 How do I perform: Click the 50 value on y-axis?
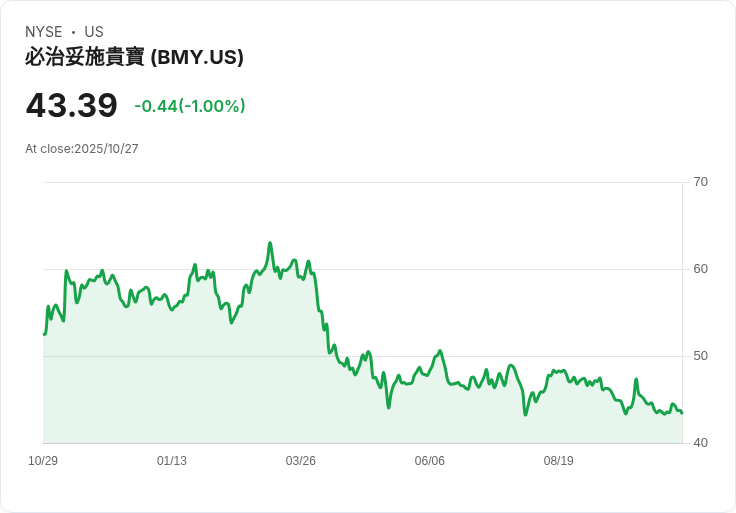tap(701, 356)
